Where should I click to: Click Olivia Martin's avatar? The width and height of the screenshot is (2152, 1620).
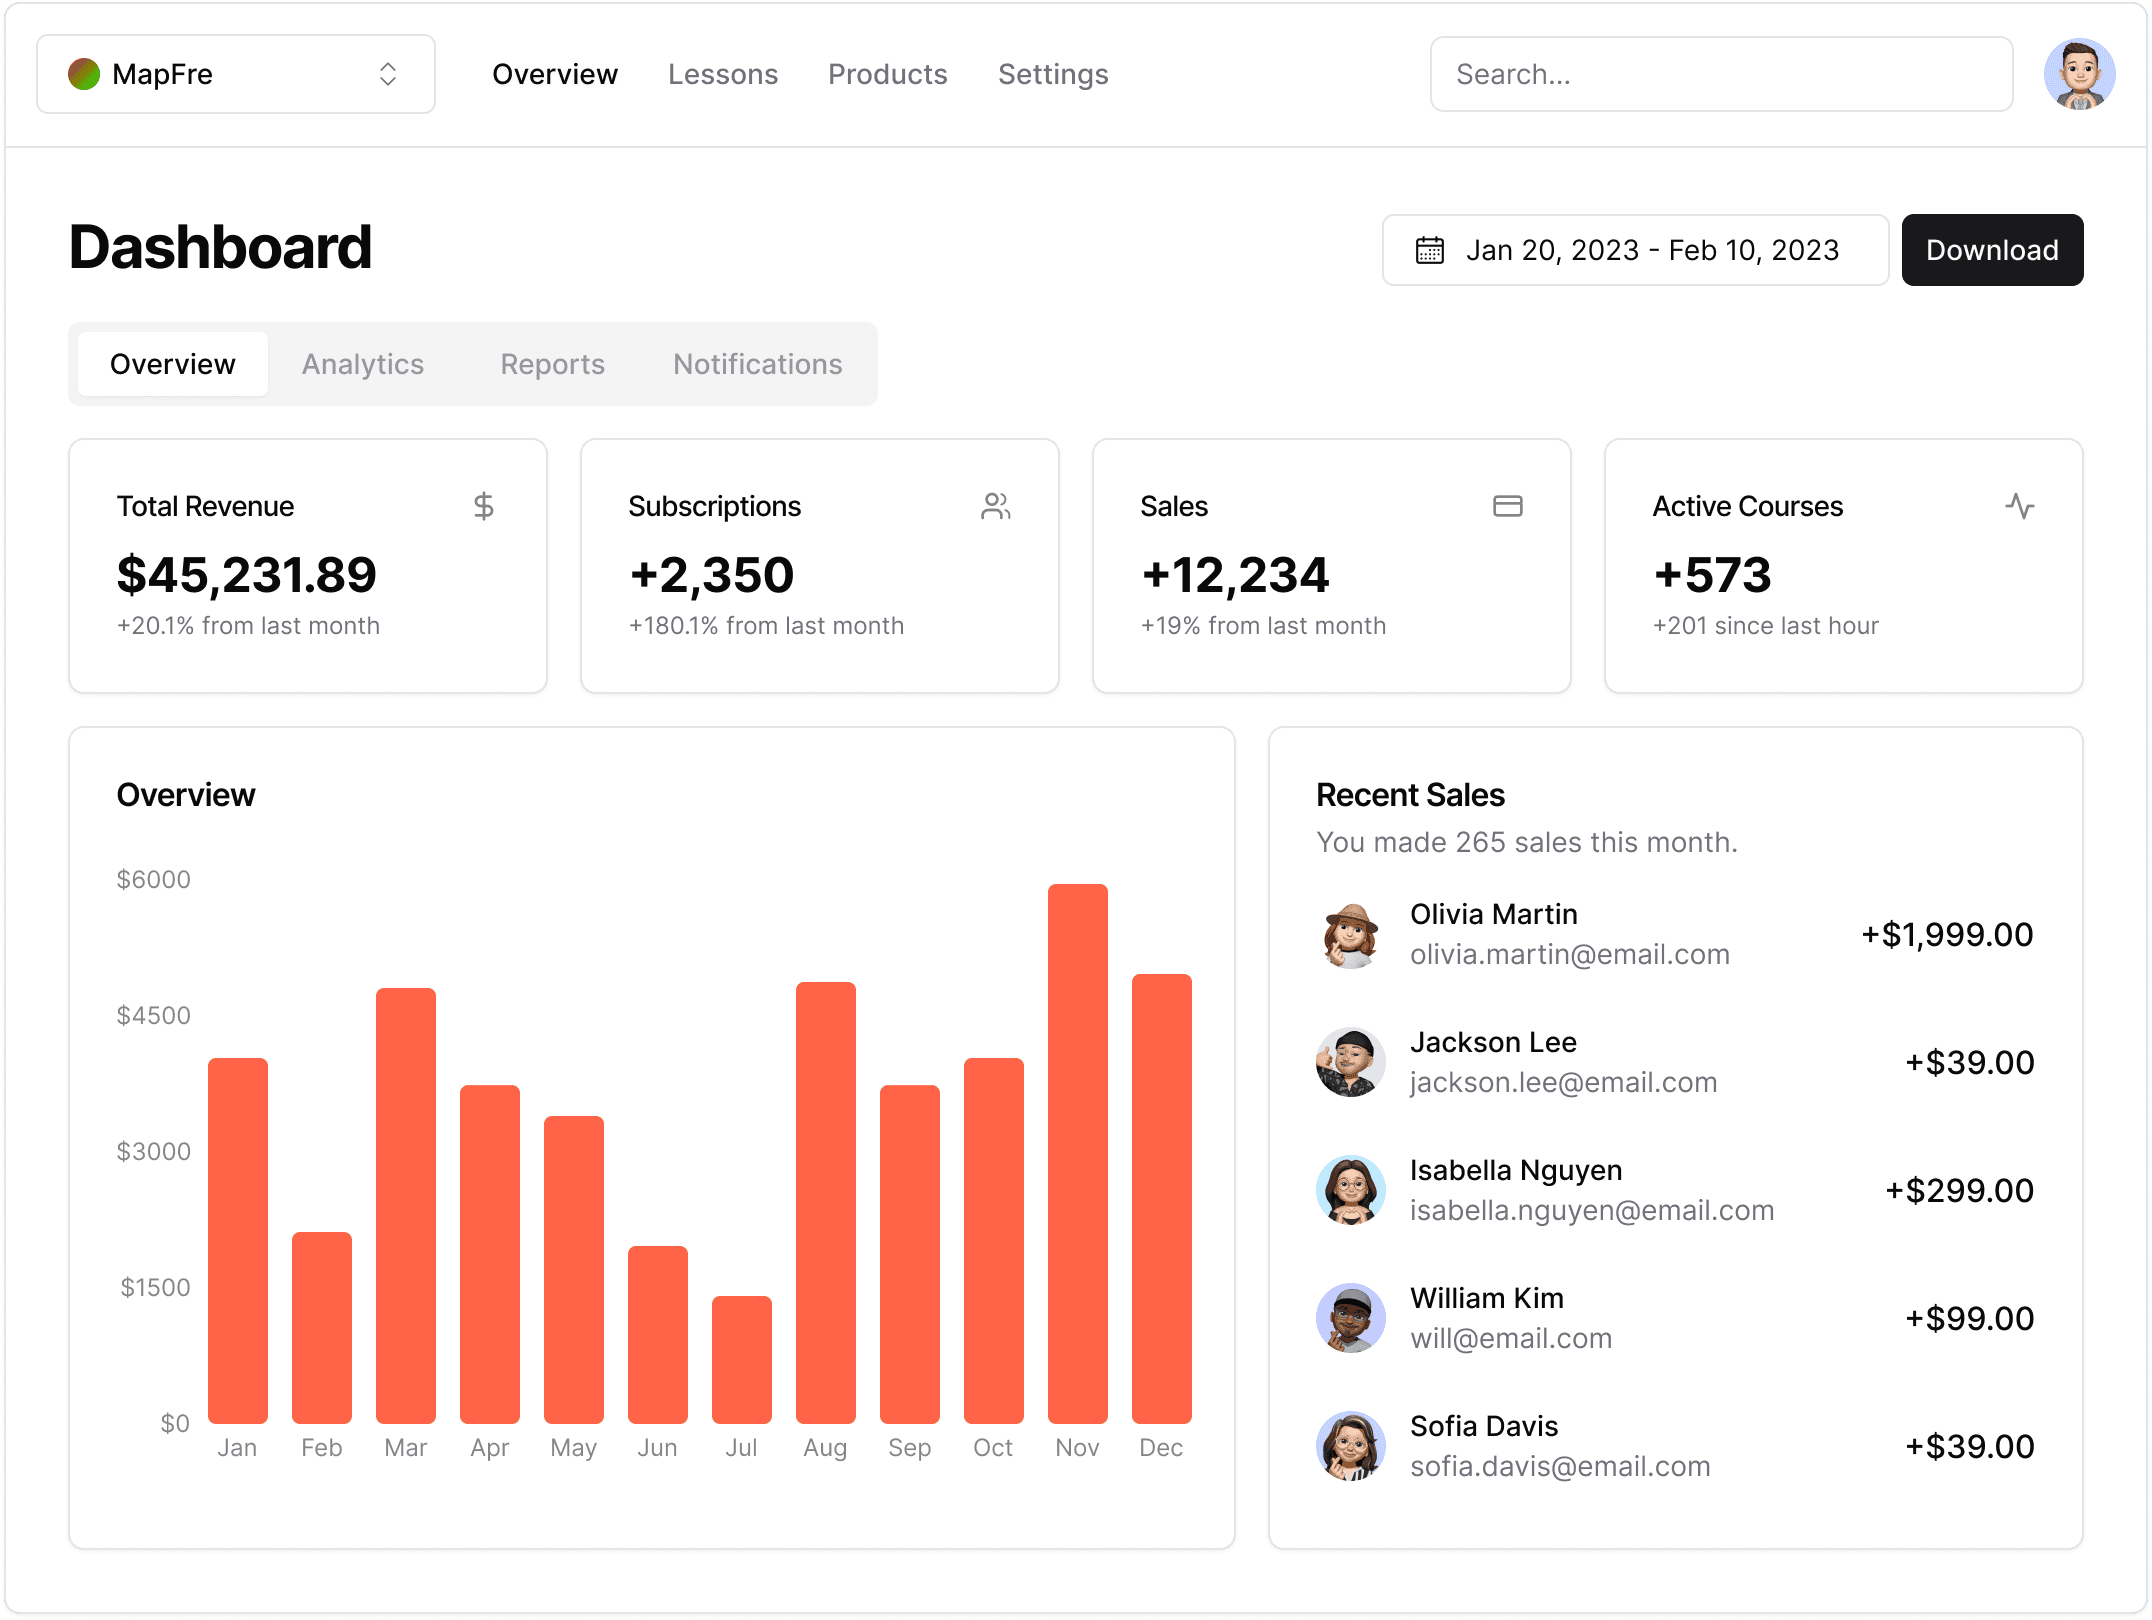pyautogui.click(x=1350, y=935)
